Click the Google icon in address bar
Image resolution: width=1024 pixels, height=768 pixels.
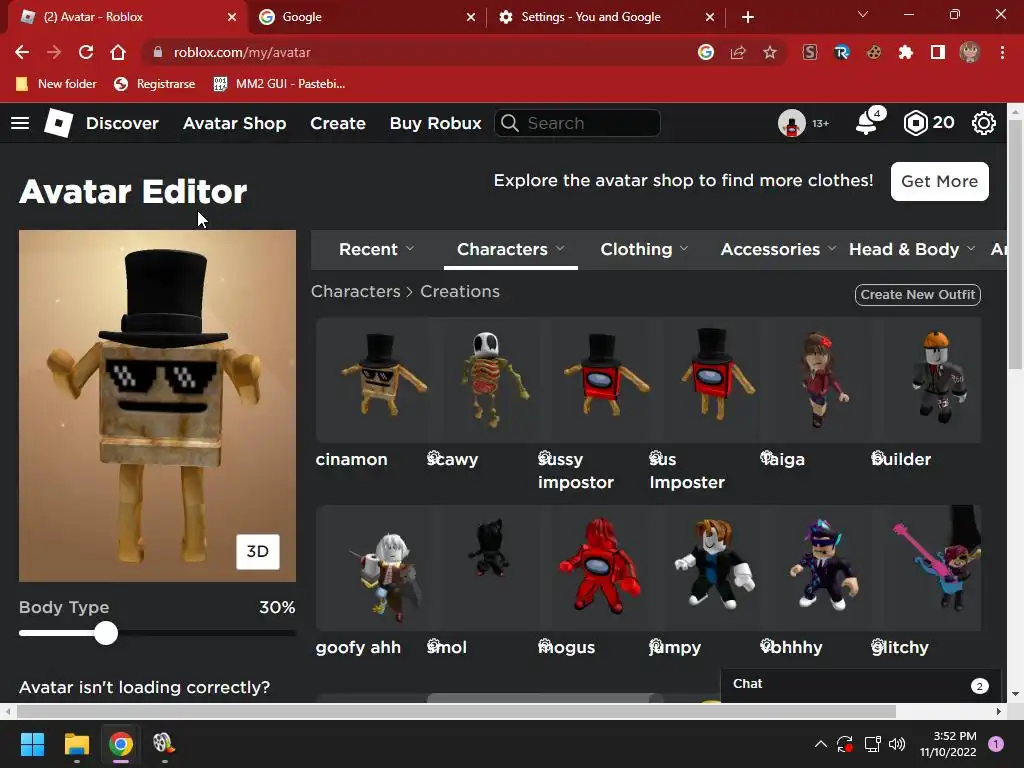click(x=706, y=52)
